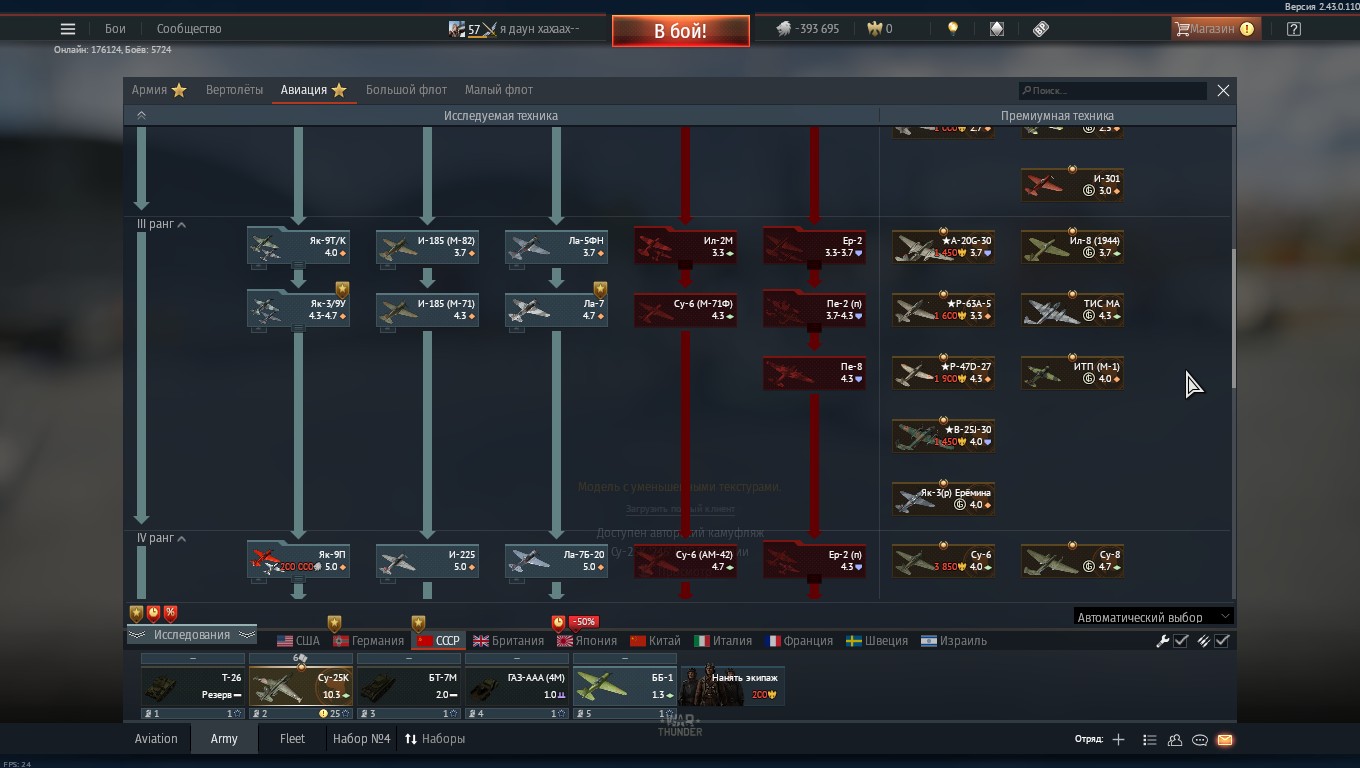Open the Наборы presets list

pyautogui.click(x=435, y=739)
